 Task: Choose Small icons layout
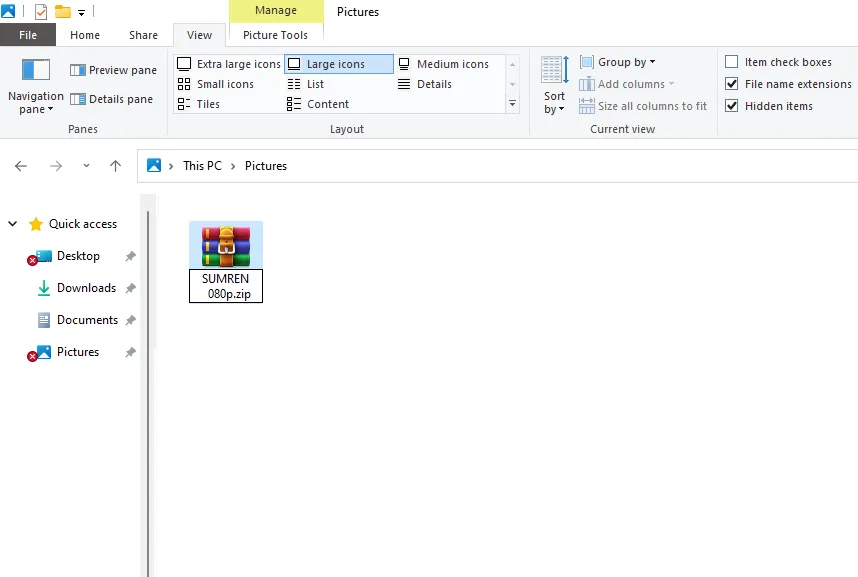pyautogui.click(x=216, y=84)
